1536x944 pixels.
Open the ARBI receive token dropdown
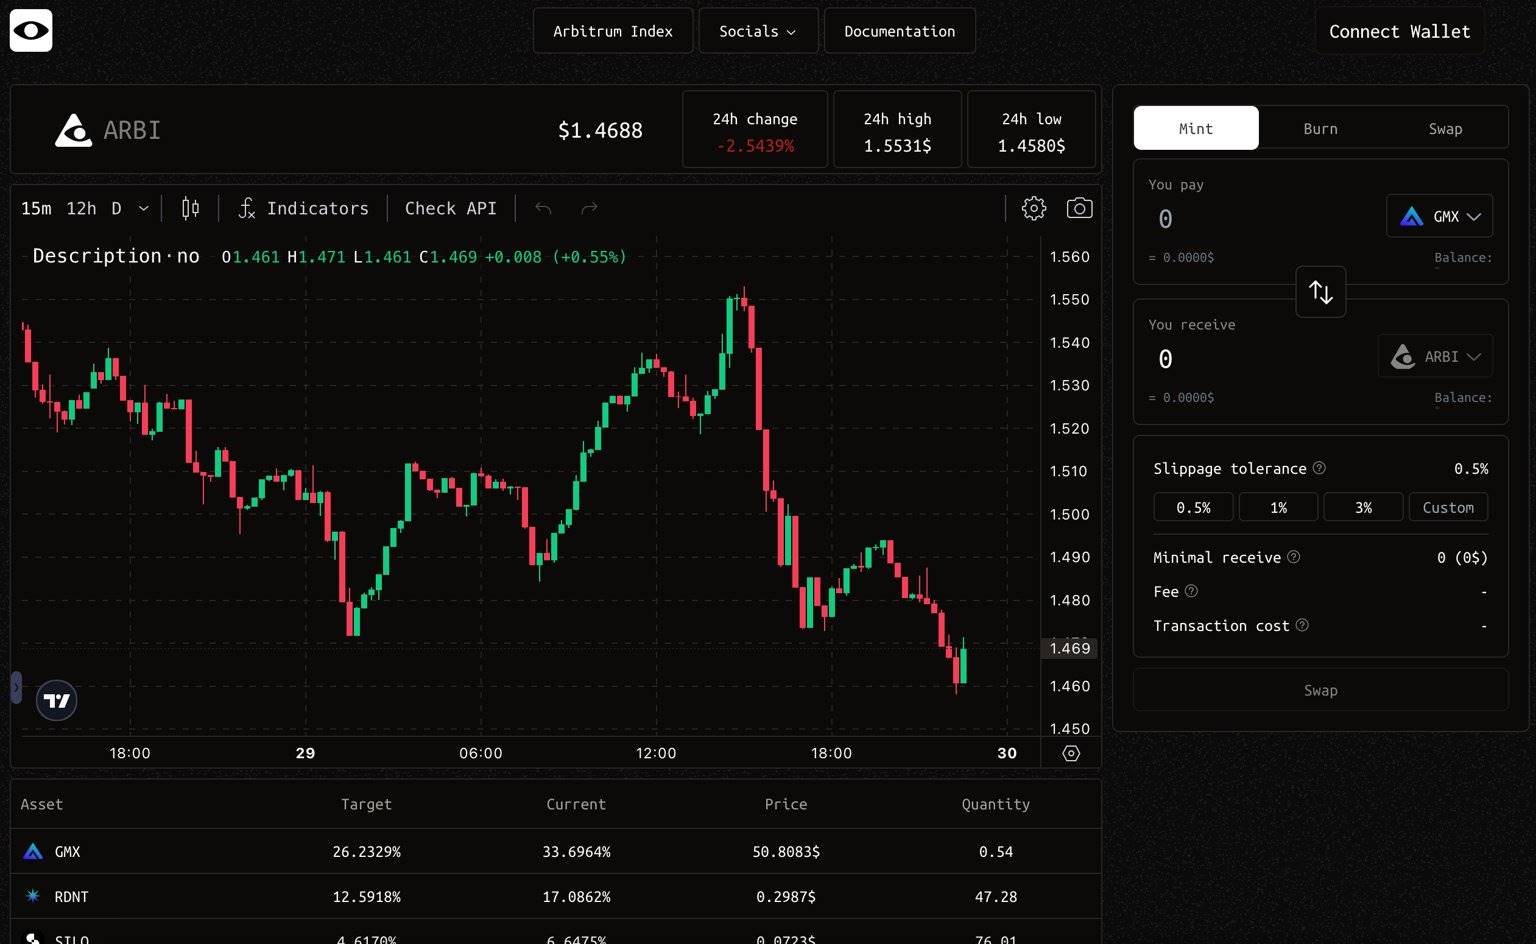(x=1436, y=356)
